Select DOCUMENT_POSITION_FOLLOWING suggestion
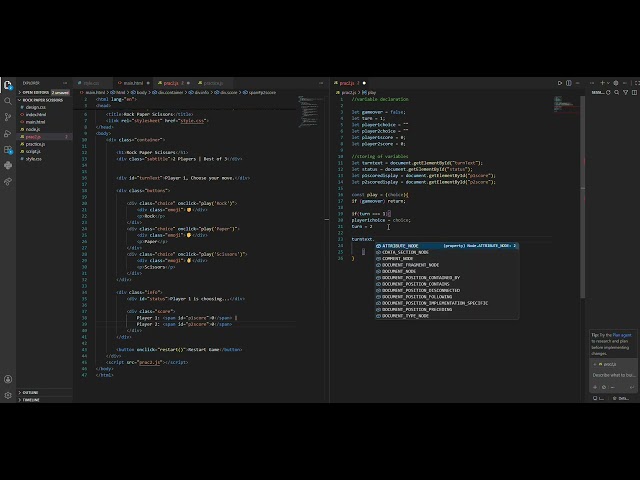This screenshot has width=640, height=480. 447,297
